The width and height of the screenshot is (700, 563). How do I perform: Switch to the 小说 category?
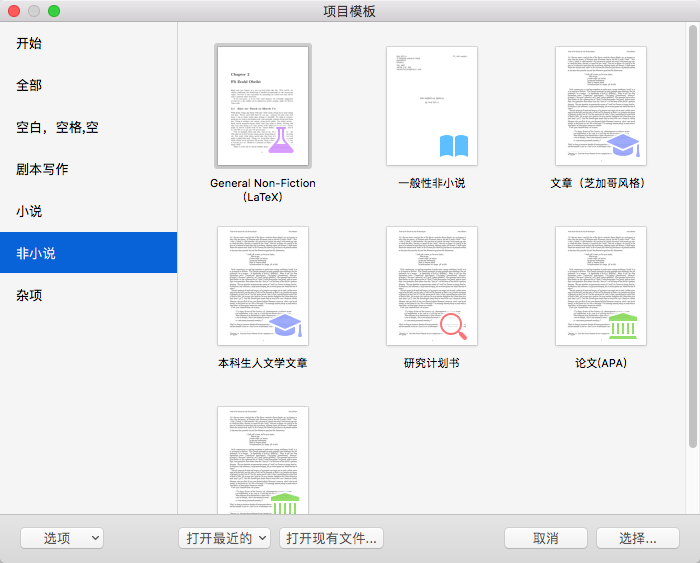pos(88,211)
